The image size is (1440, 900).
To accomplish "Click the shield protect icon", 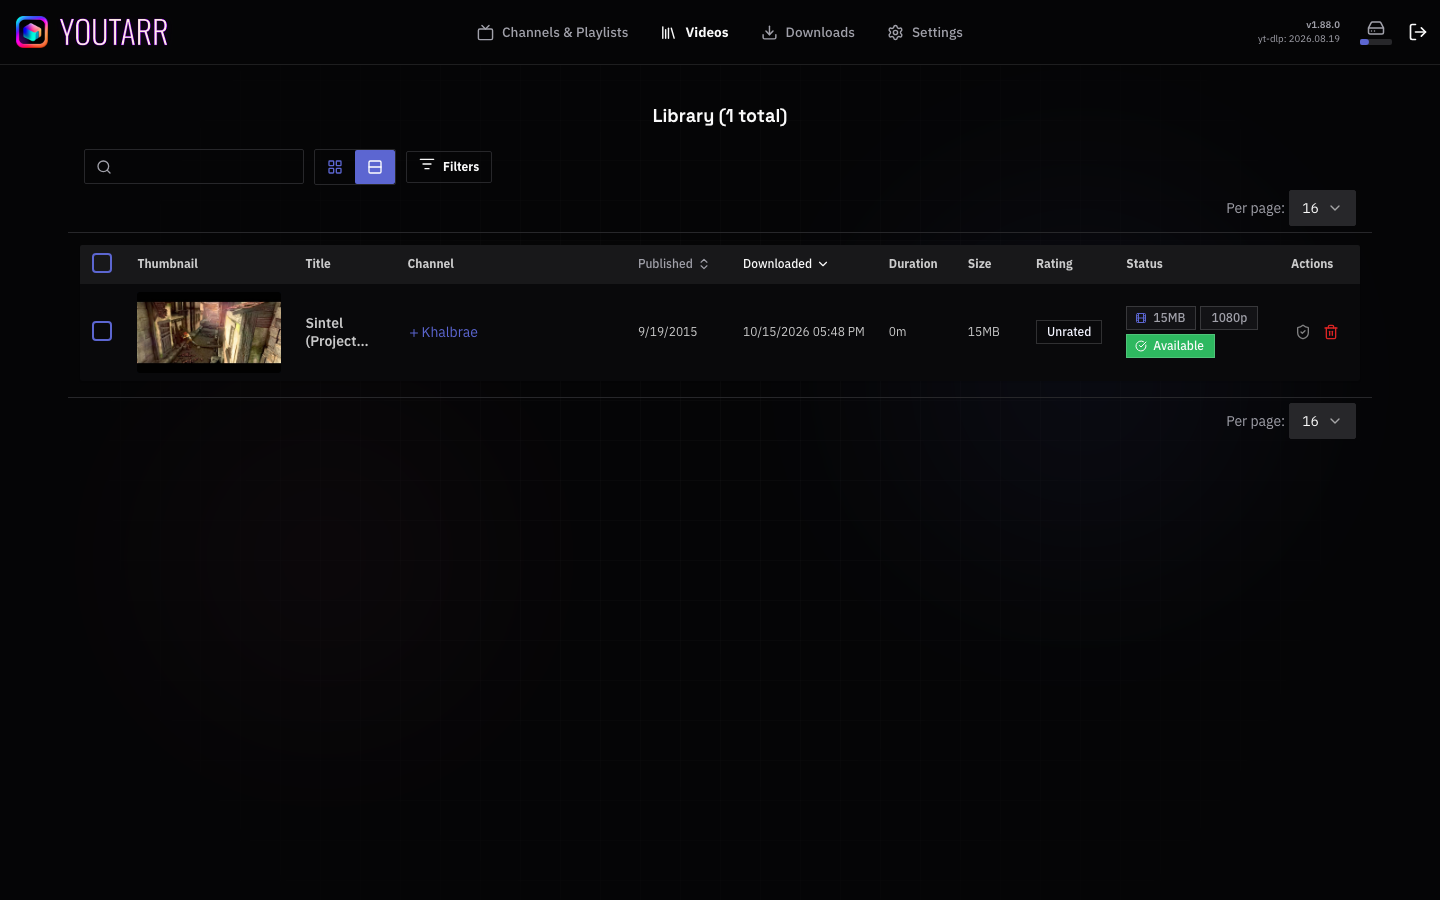I will [x=1303, y=332].
